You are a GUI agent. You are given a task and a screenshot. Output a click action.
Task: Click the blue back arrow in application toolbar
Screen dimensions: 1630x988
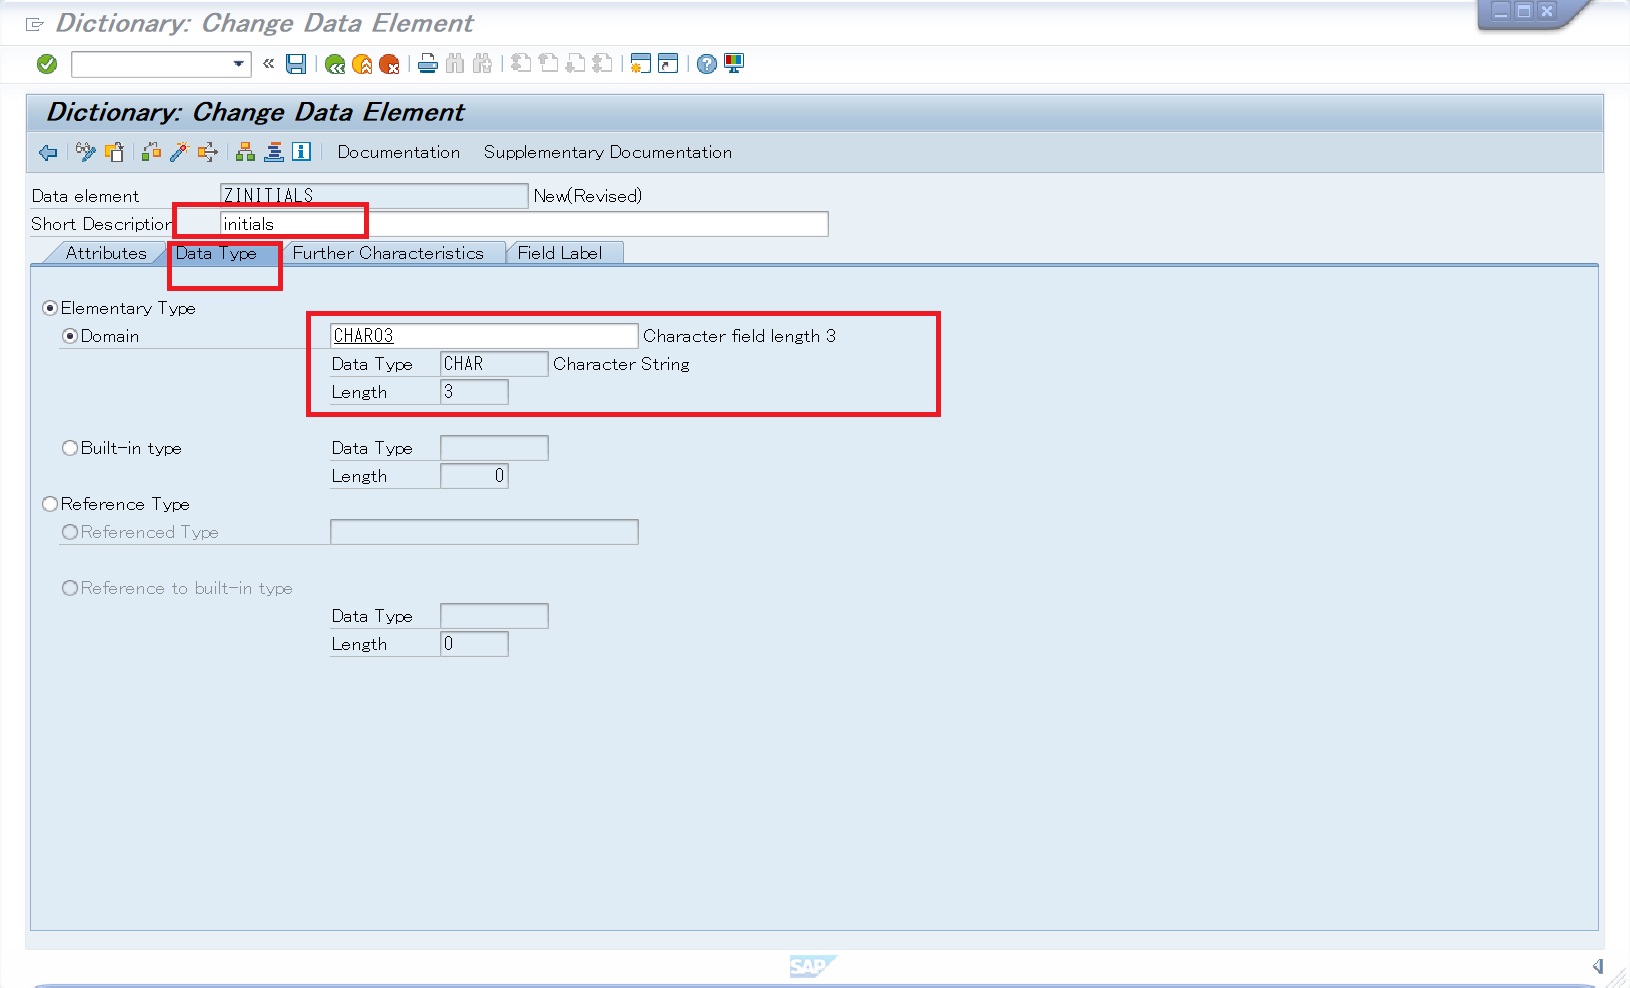pos(48,152)
